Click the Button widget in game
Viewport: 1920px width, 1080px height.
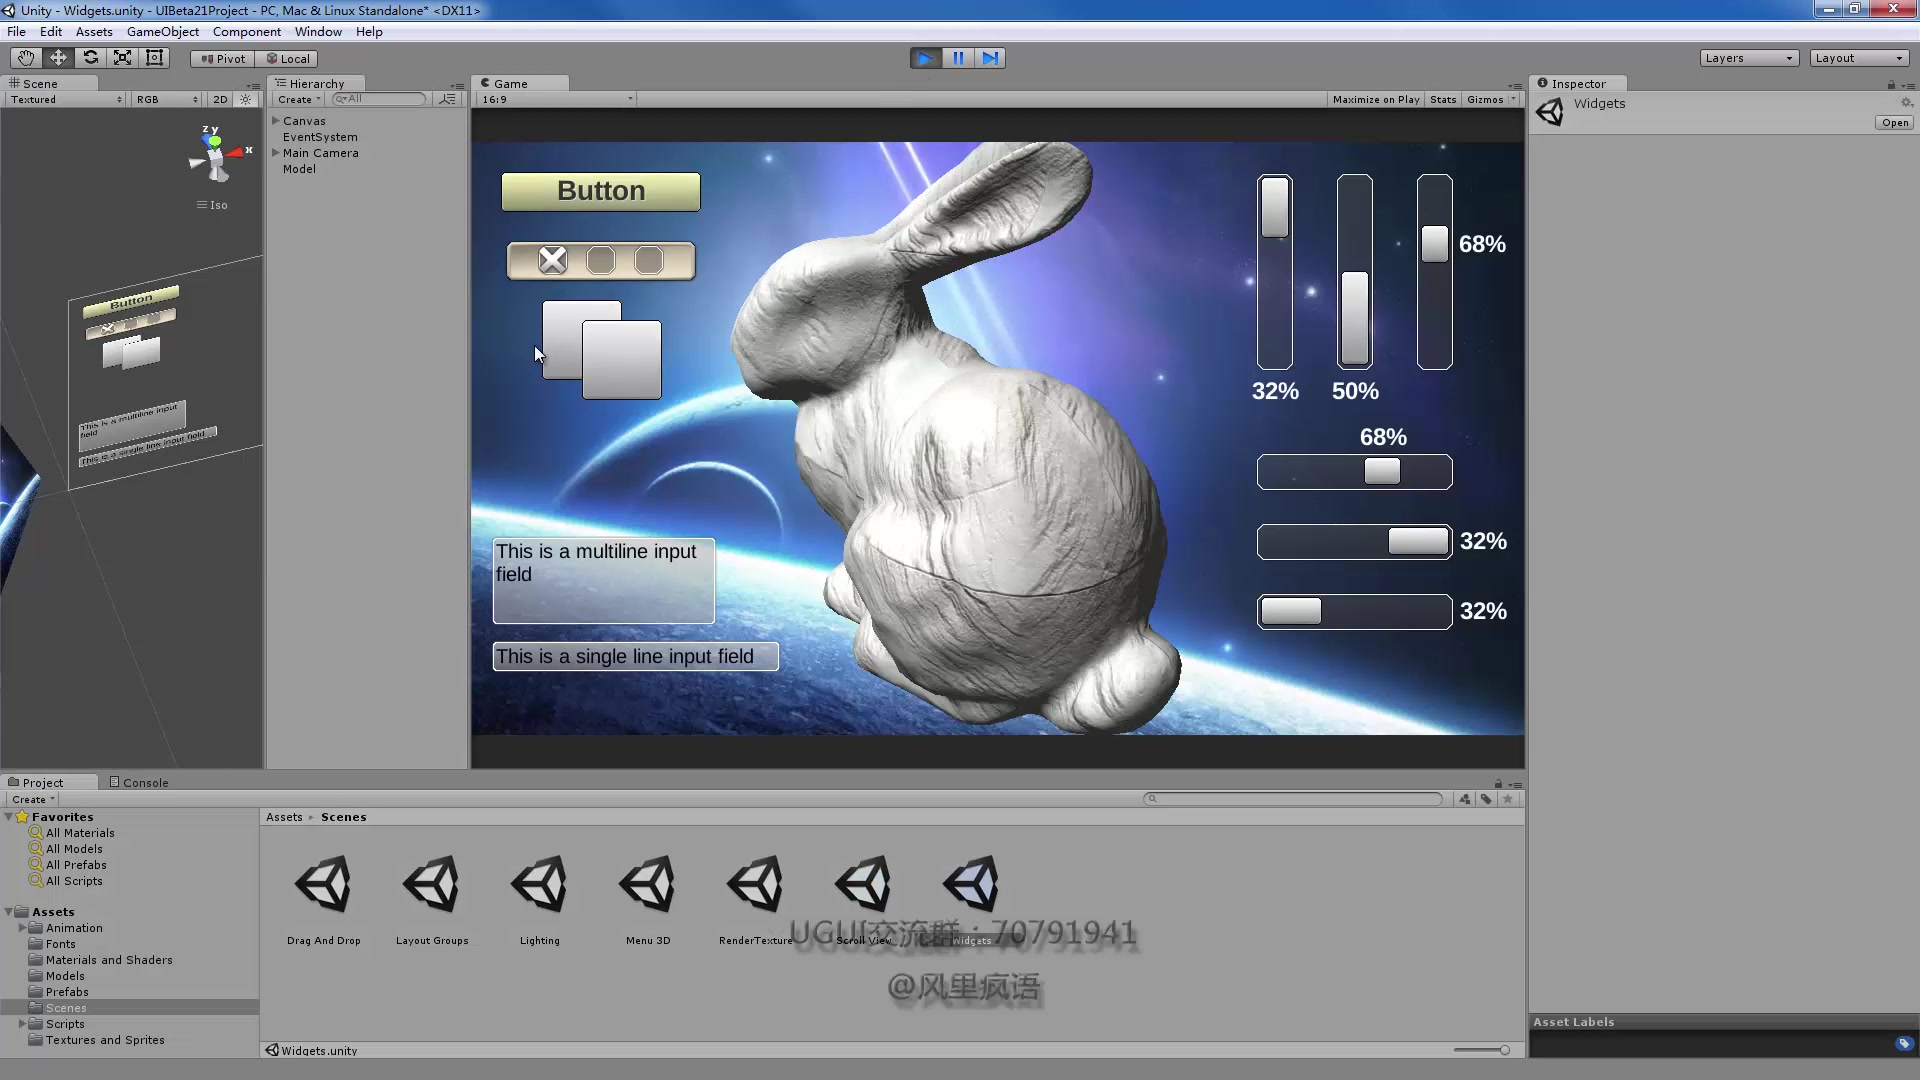click(601, 191)
